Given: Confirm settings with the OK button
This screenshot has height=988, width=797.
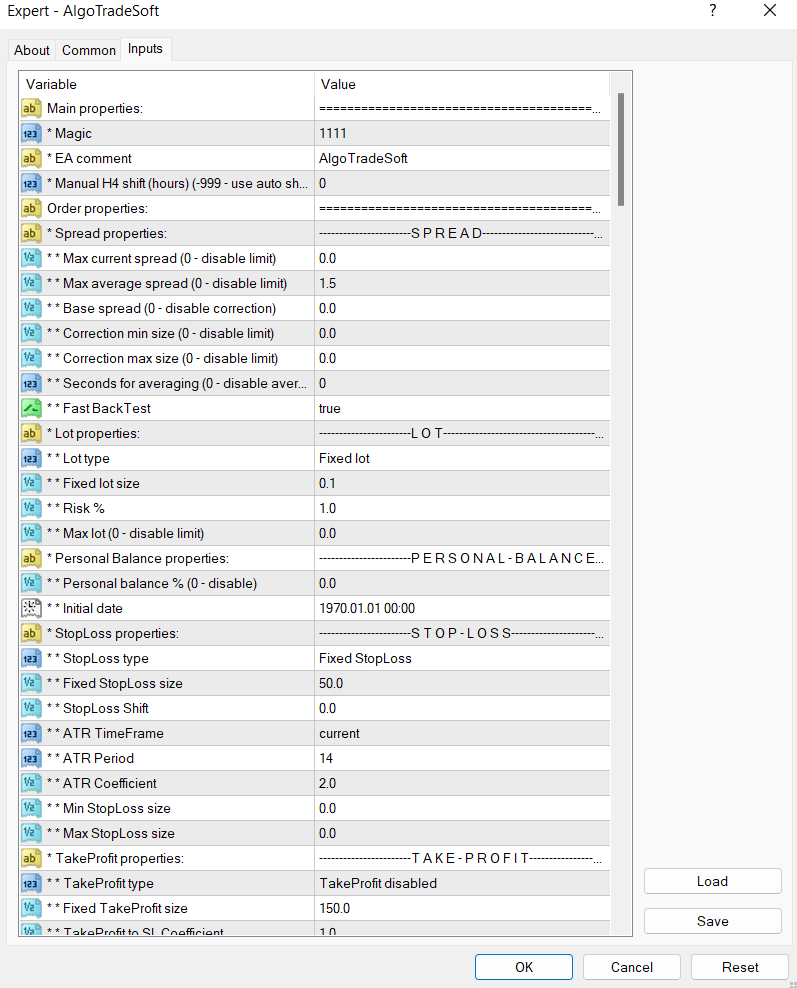Looking at the screenshot, I should (x=523, y=967).
